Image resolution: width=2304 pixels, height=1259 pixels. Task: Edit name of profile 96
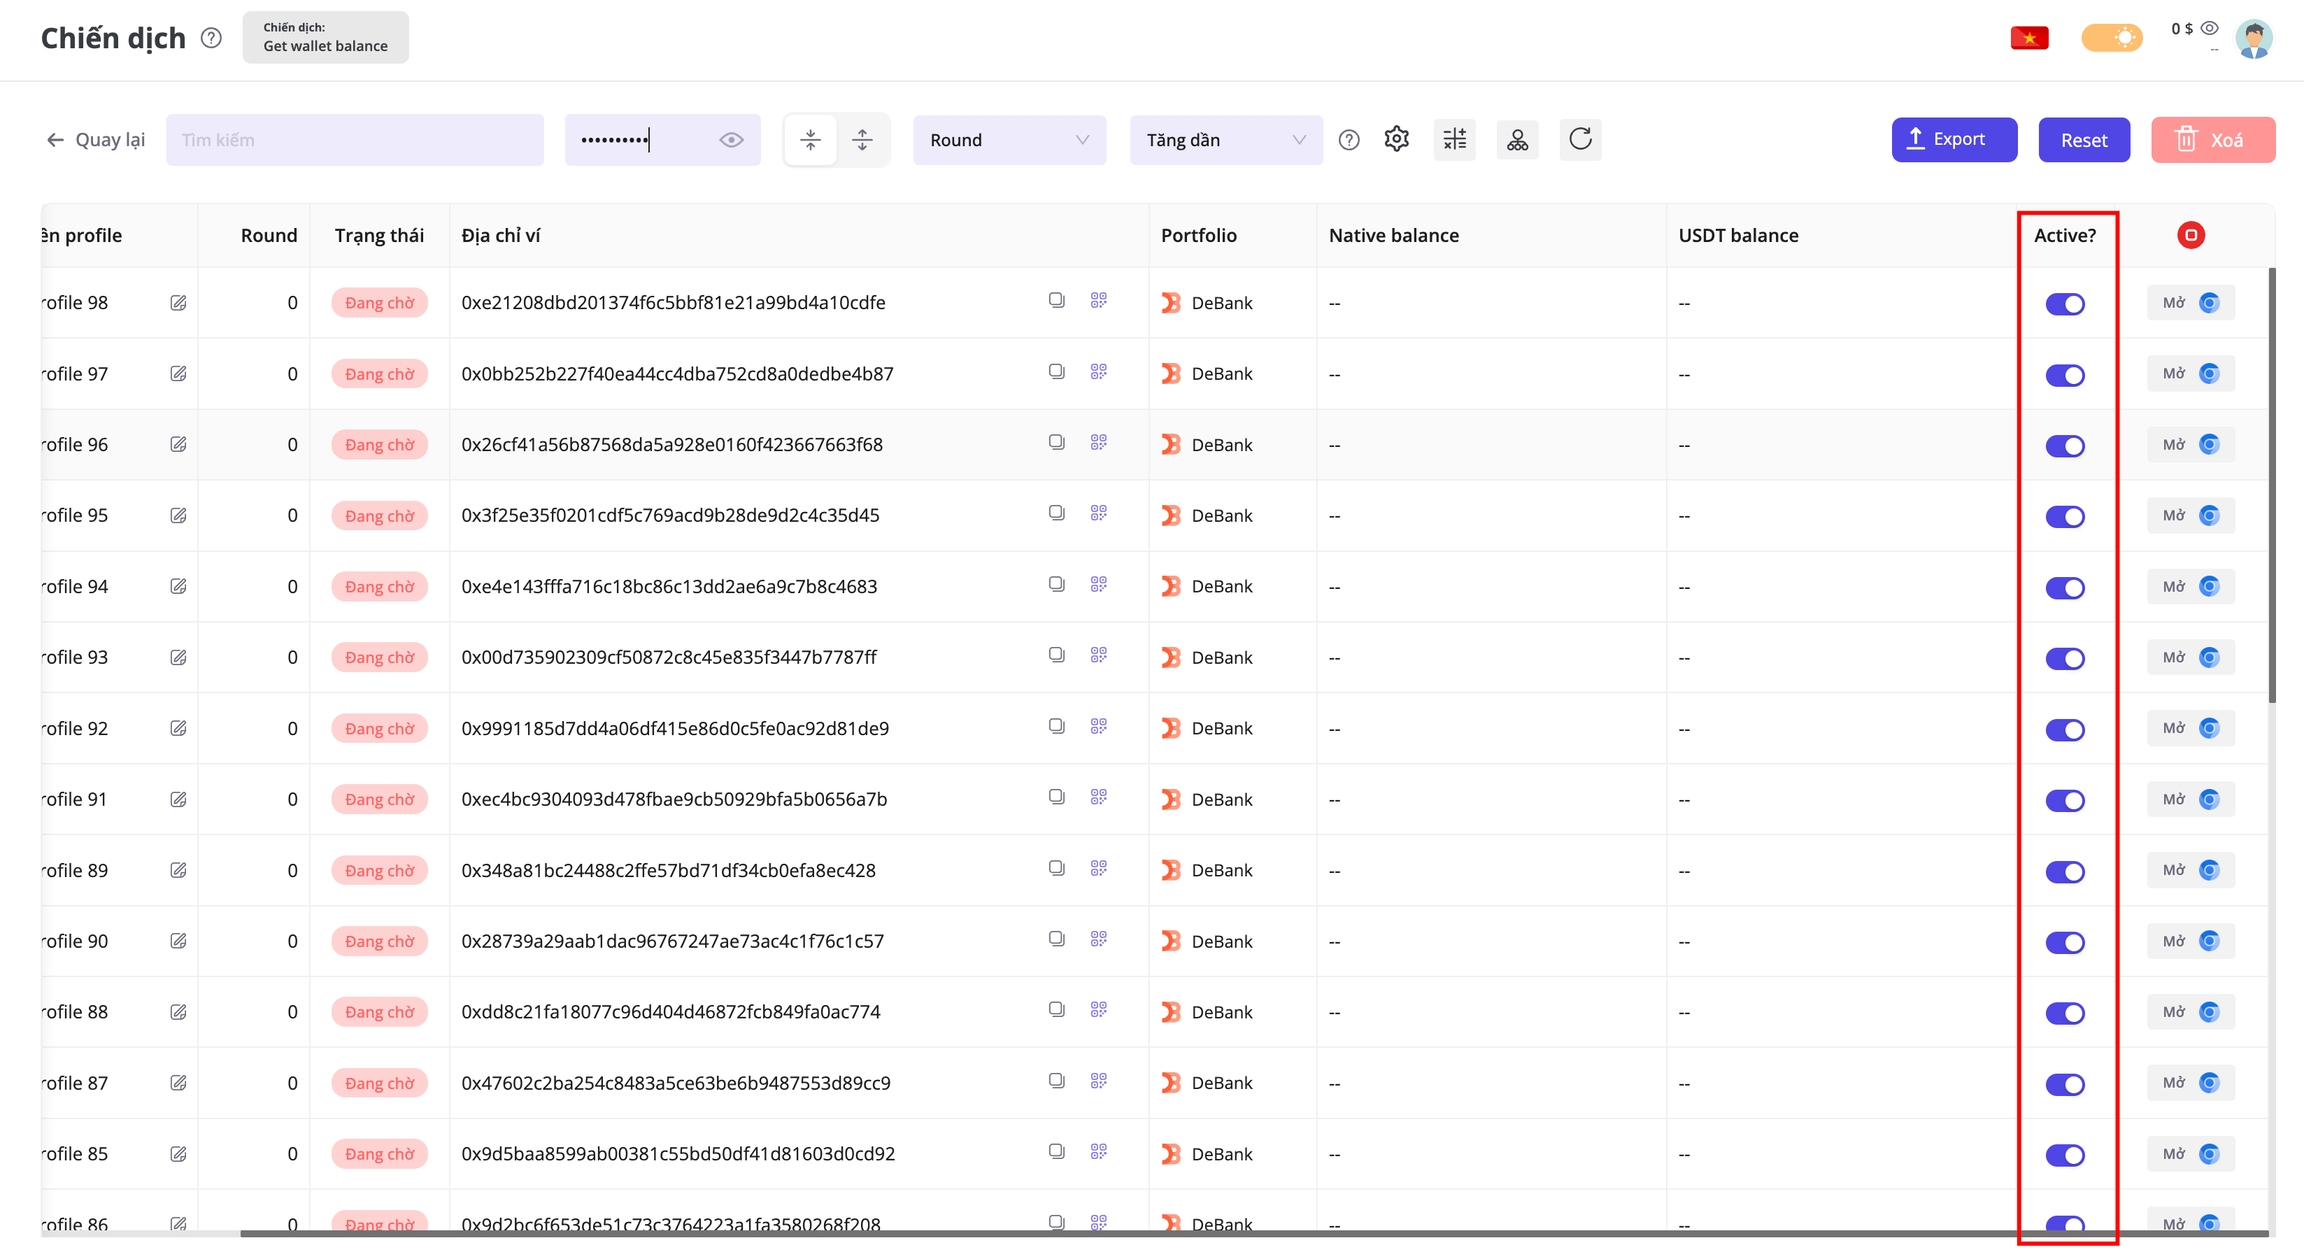(x=178, y=444)
